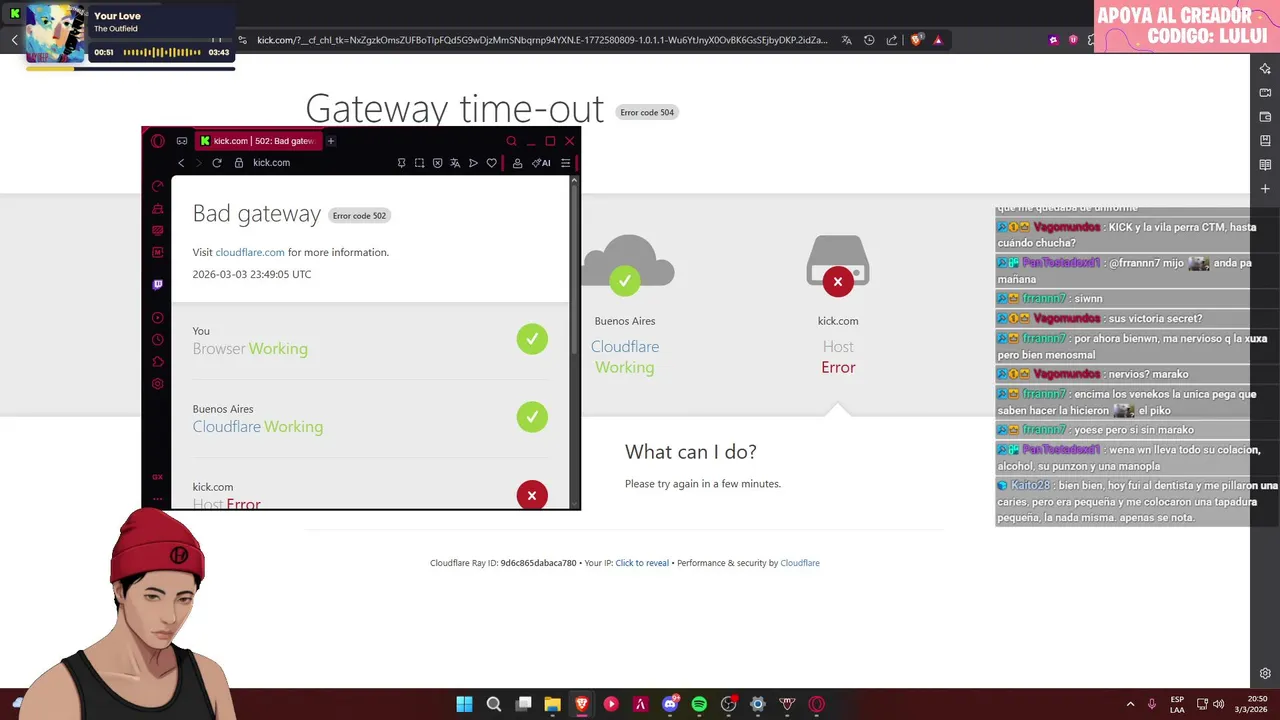Open Windows taskbar Search
The height and width of the screenshot is (720, 1280).
(494, 704)
